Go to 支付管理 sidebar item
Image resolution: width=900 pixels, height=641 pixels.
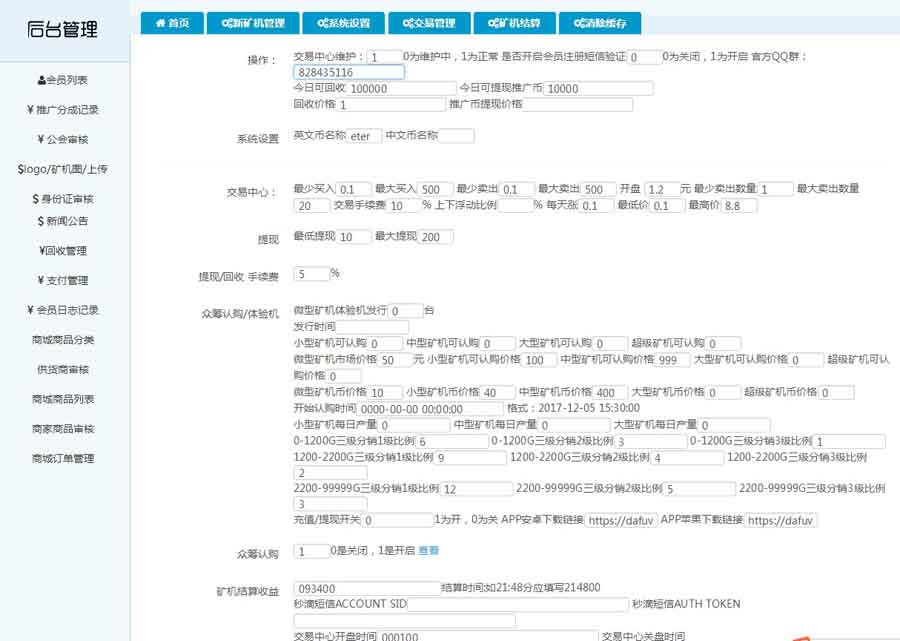pos(63,281)
